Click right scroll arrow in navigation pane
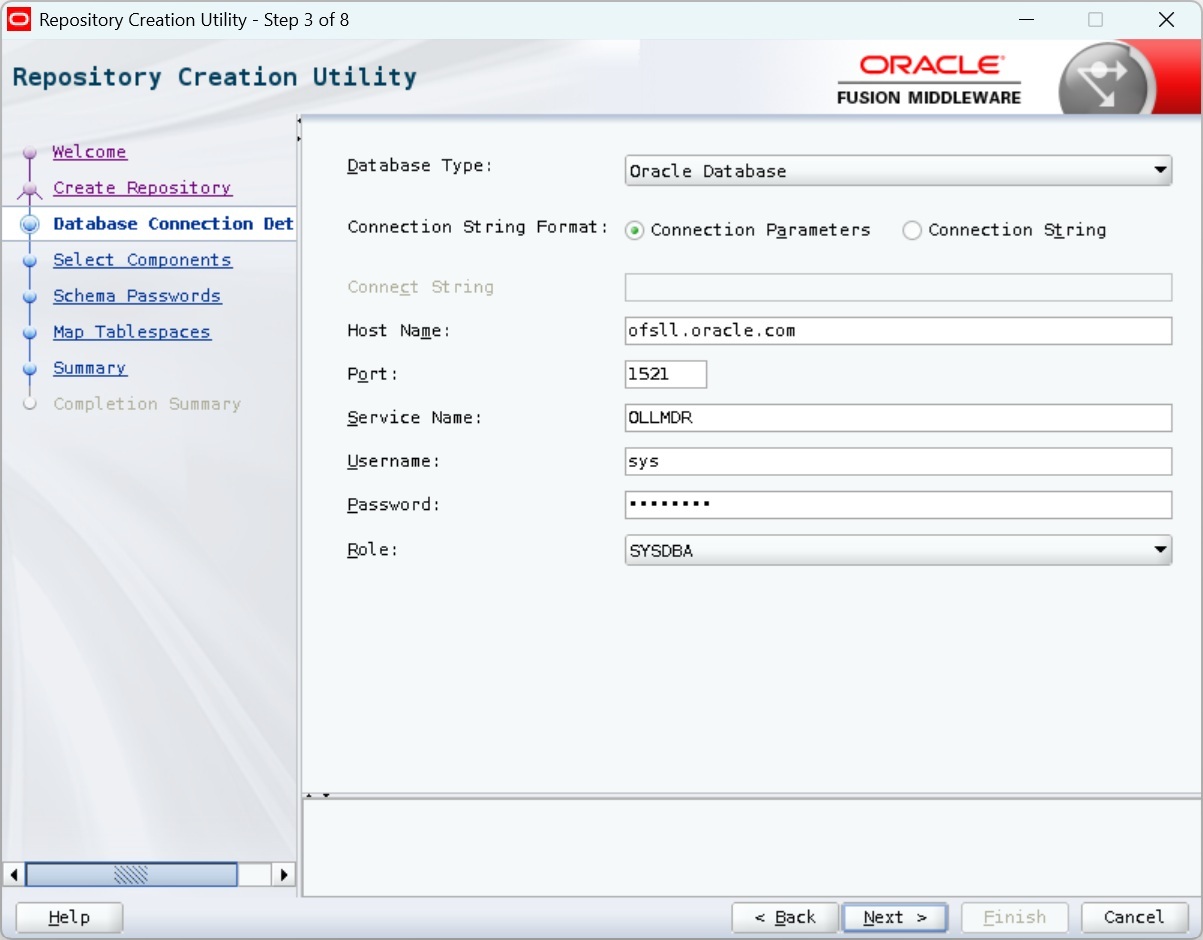1203x940 pixels. click(284, 874)
